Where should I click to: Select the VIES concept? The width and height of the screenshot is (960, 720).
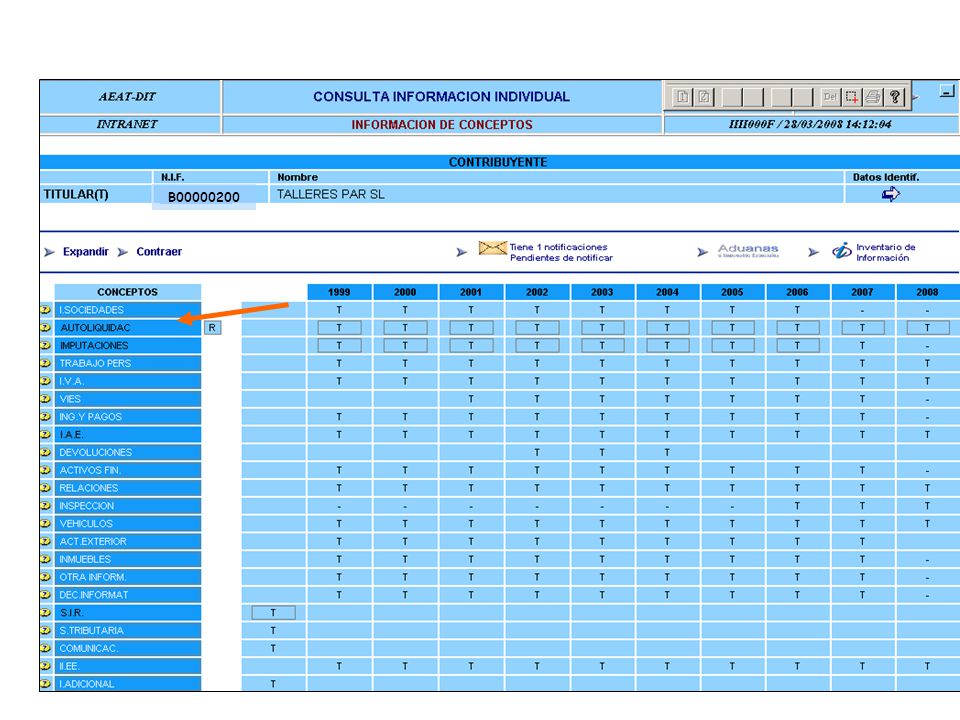(128, 399)
